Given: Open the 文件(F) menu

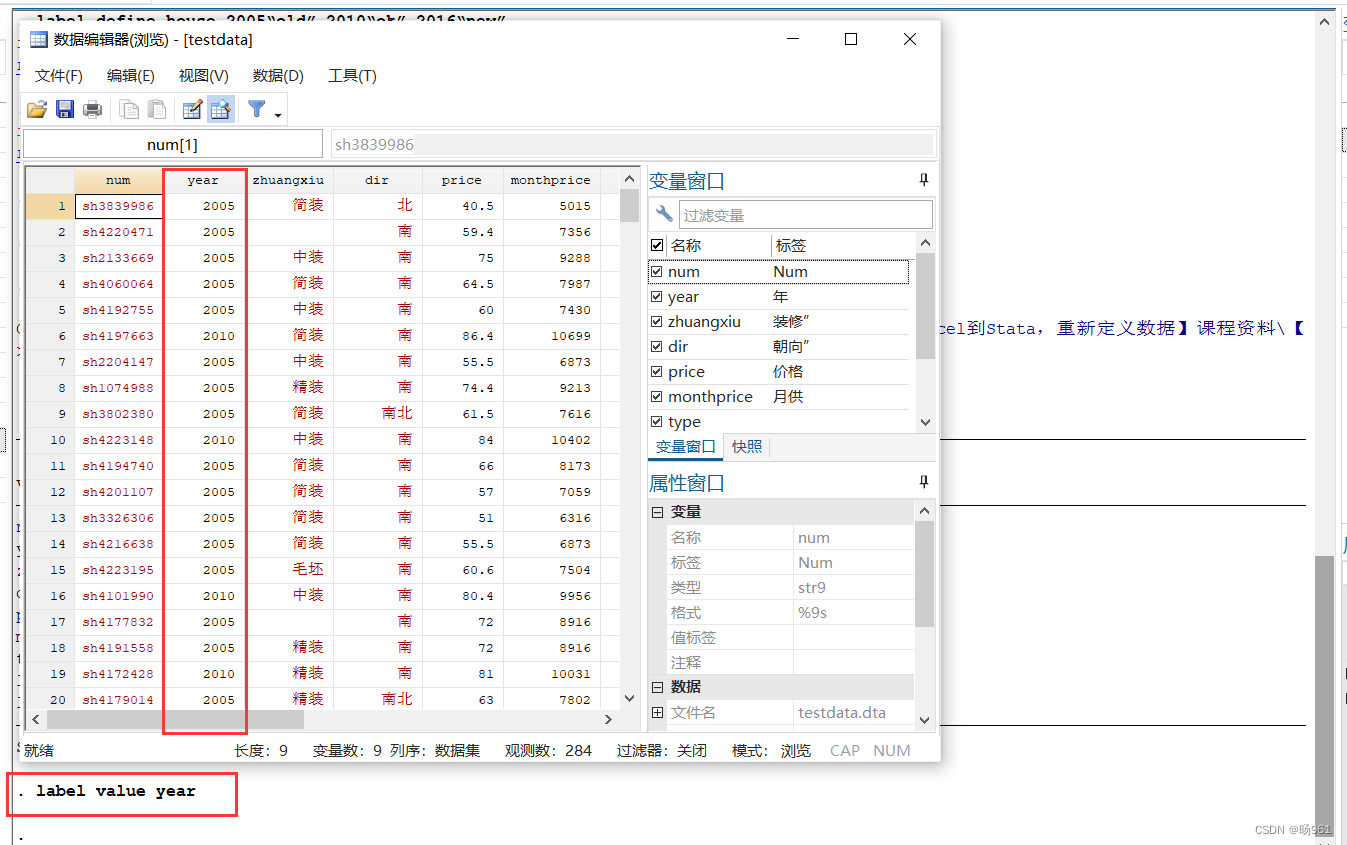Looking at the screenshot, I should (59, 76).
